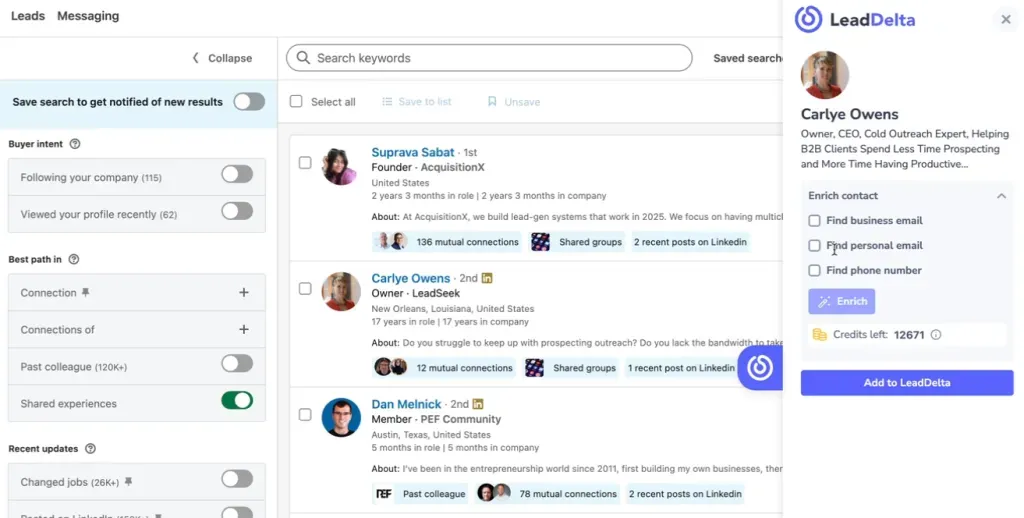Open Suprava Sabat's profile link
The height and width of the screenshot is (518, 1024).
point(413,152)
